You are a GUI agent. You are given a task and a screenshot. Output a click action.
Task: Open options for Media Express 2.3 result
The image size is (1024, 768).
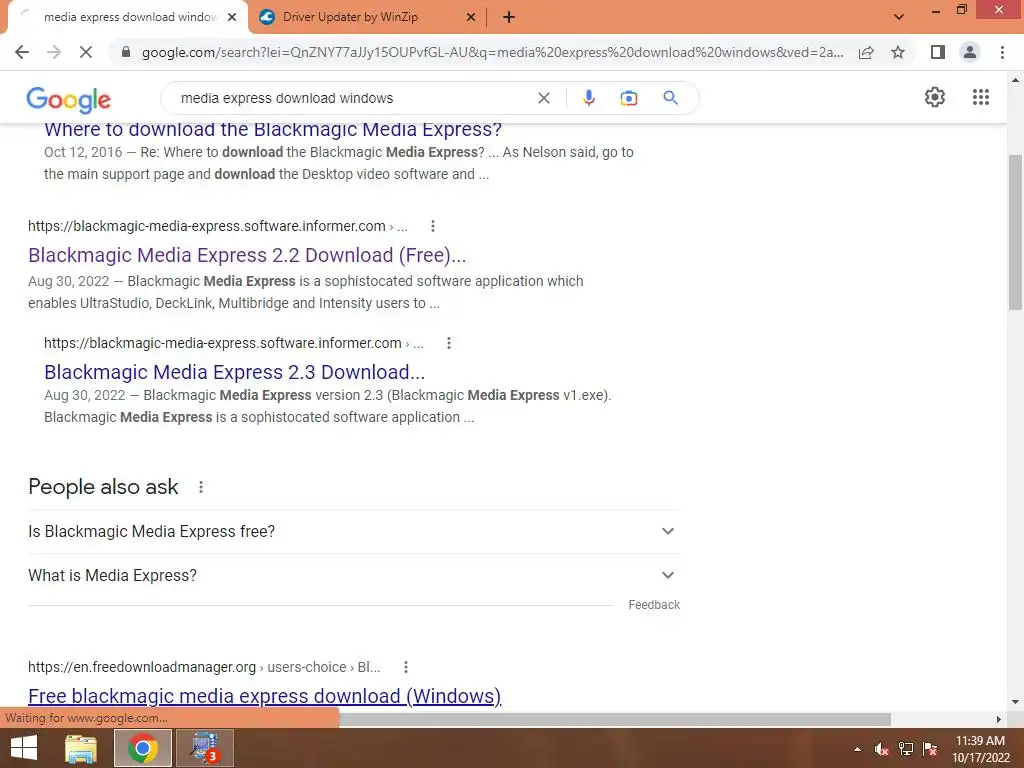coord(449,343)
